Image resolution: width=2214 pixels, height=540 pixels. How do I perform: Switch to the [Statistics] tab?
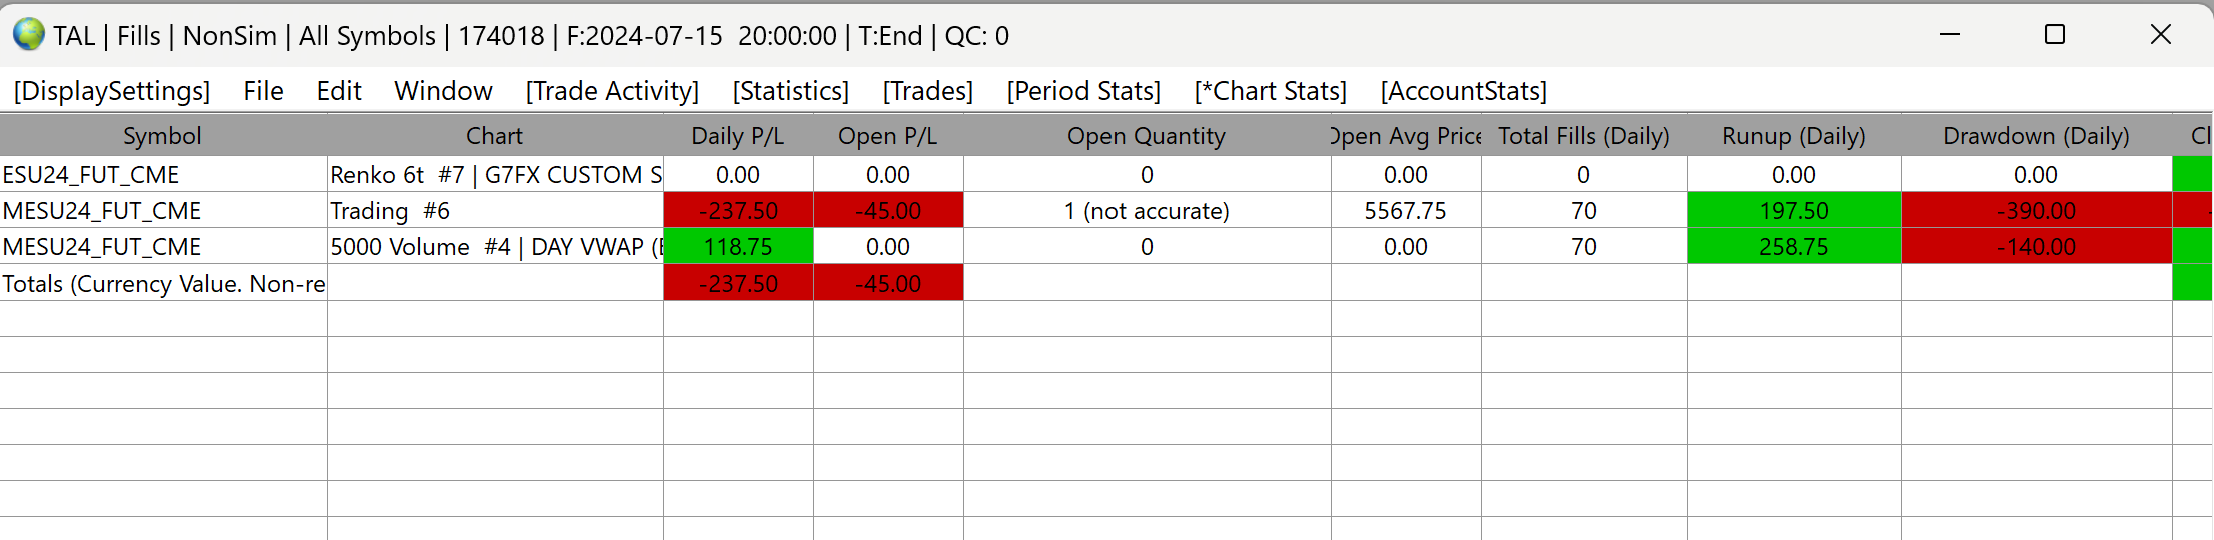click(x=790, y=91)
